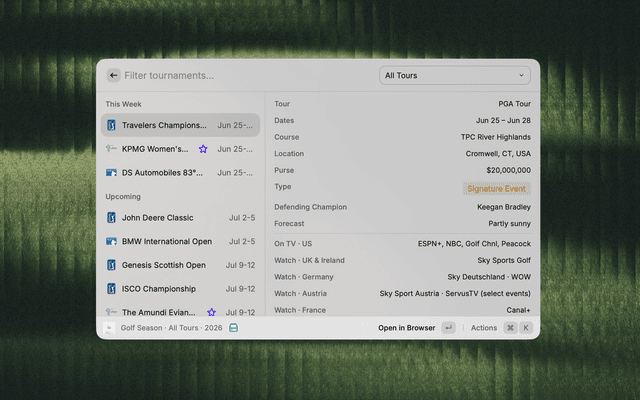Open the BMW International Open entry
This screenshot has height=400, width=640.
pos(180,241)
